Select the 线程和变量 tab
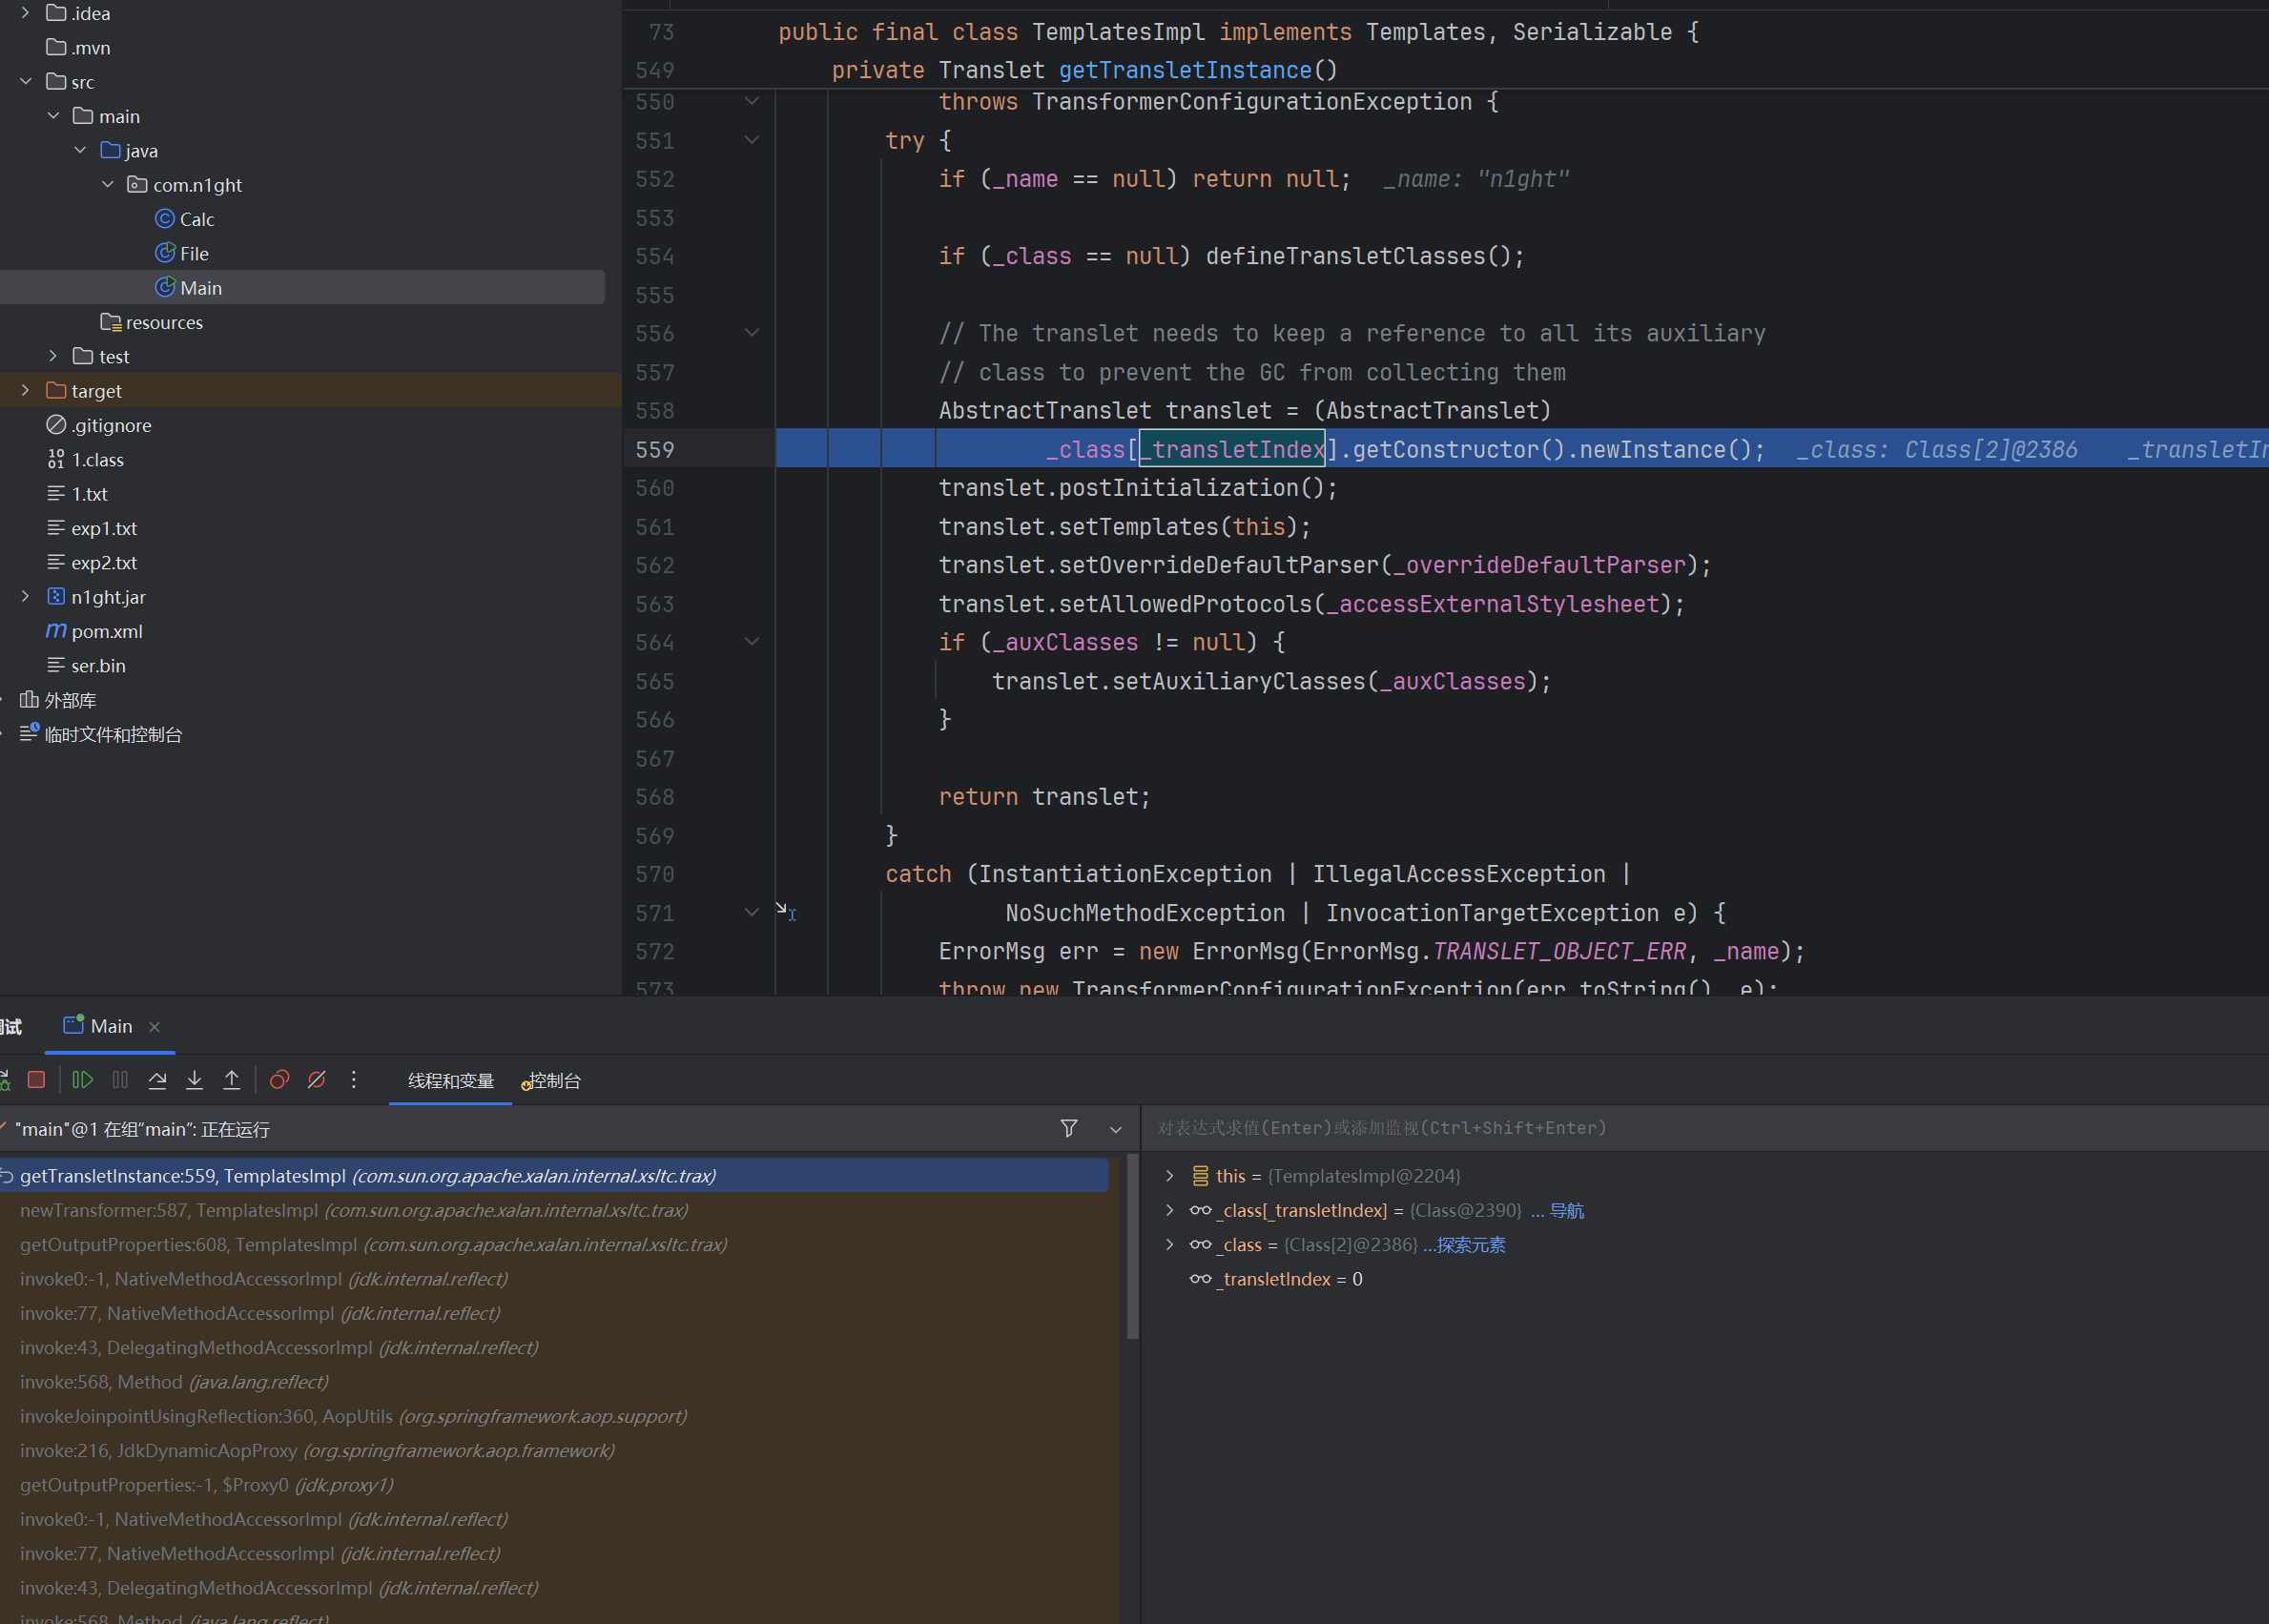This screenshot has width=2269, height=1624. (x=450, y=1081)
